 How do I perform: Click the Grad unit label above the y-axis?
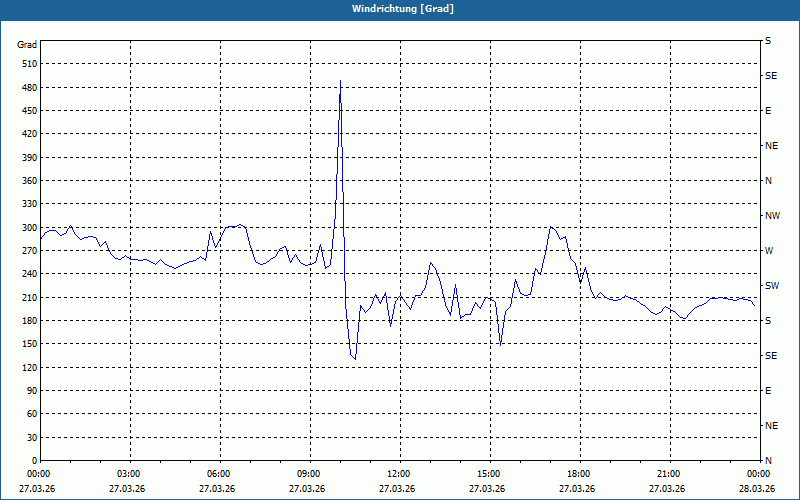pos(27,45)
